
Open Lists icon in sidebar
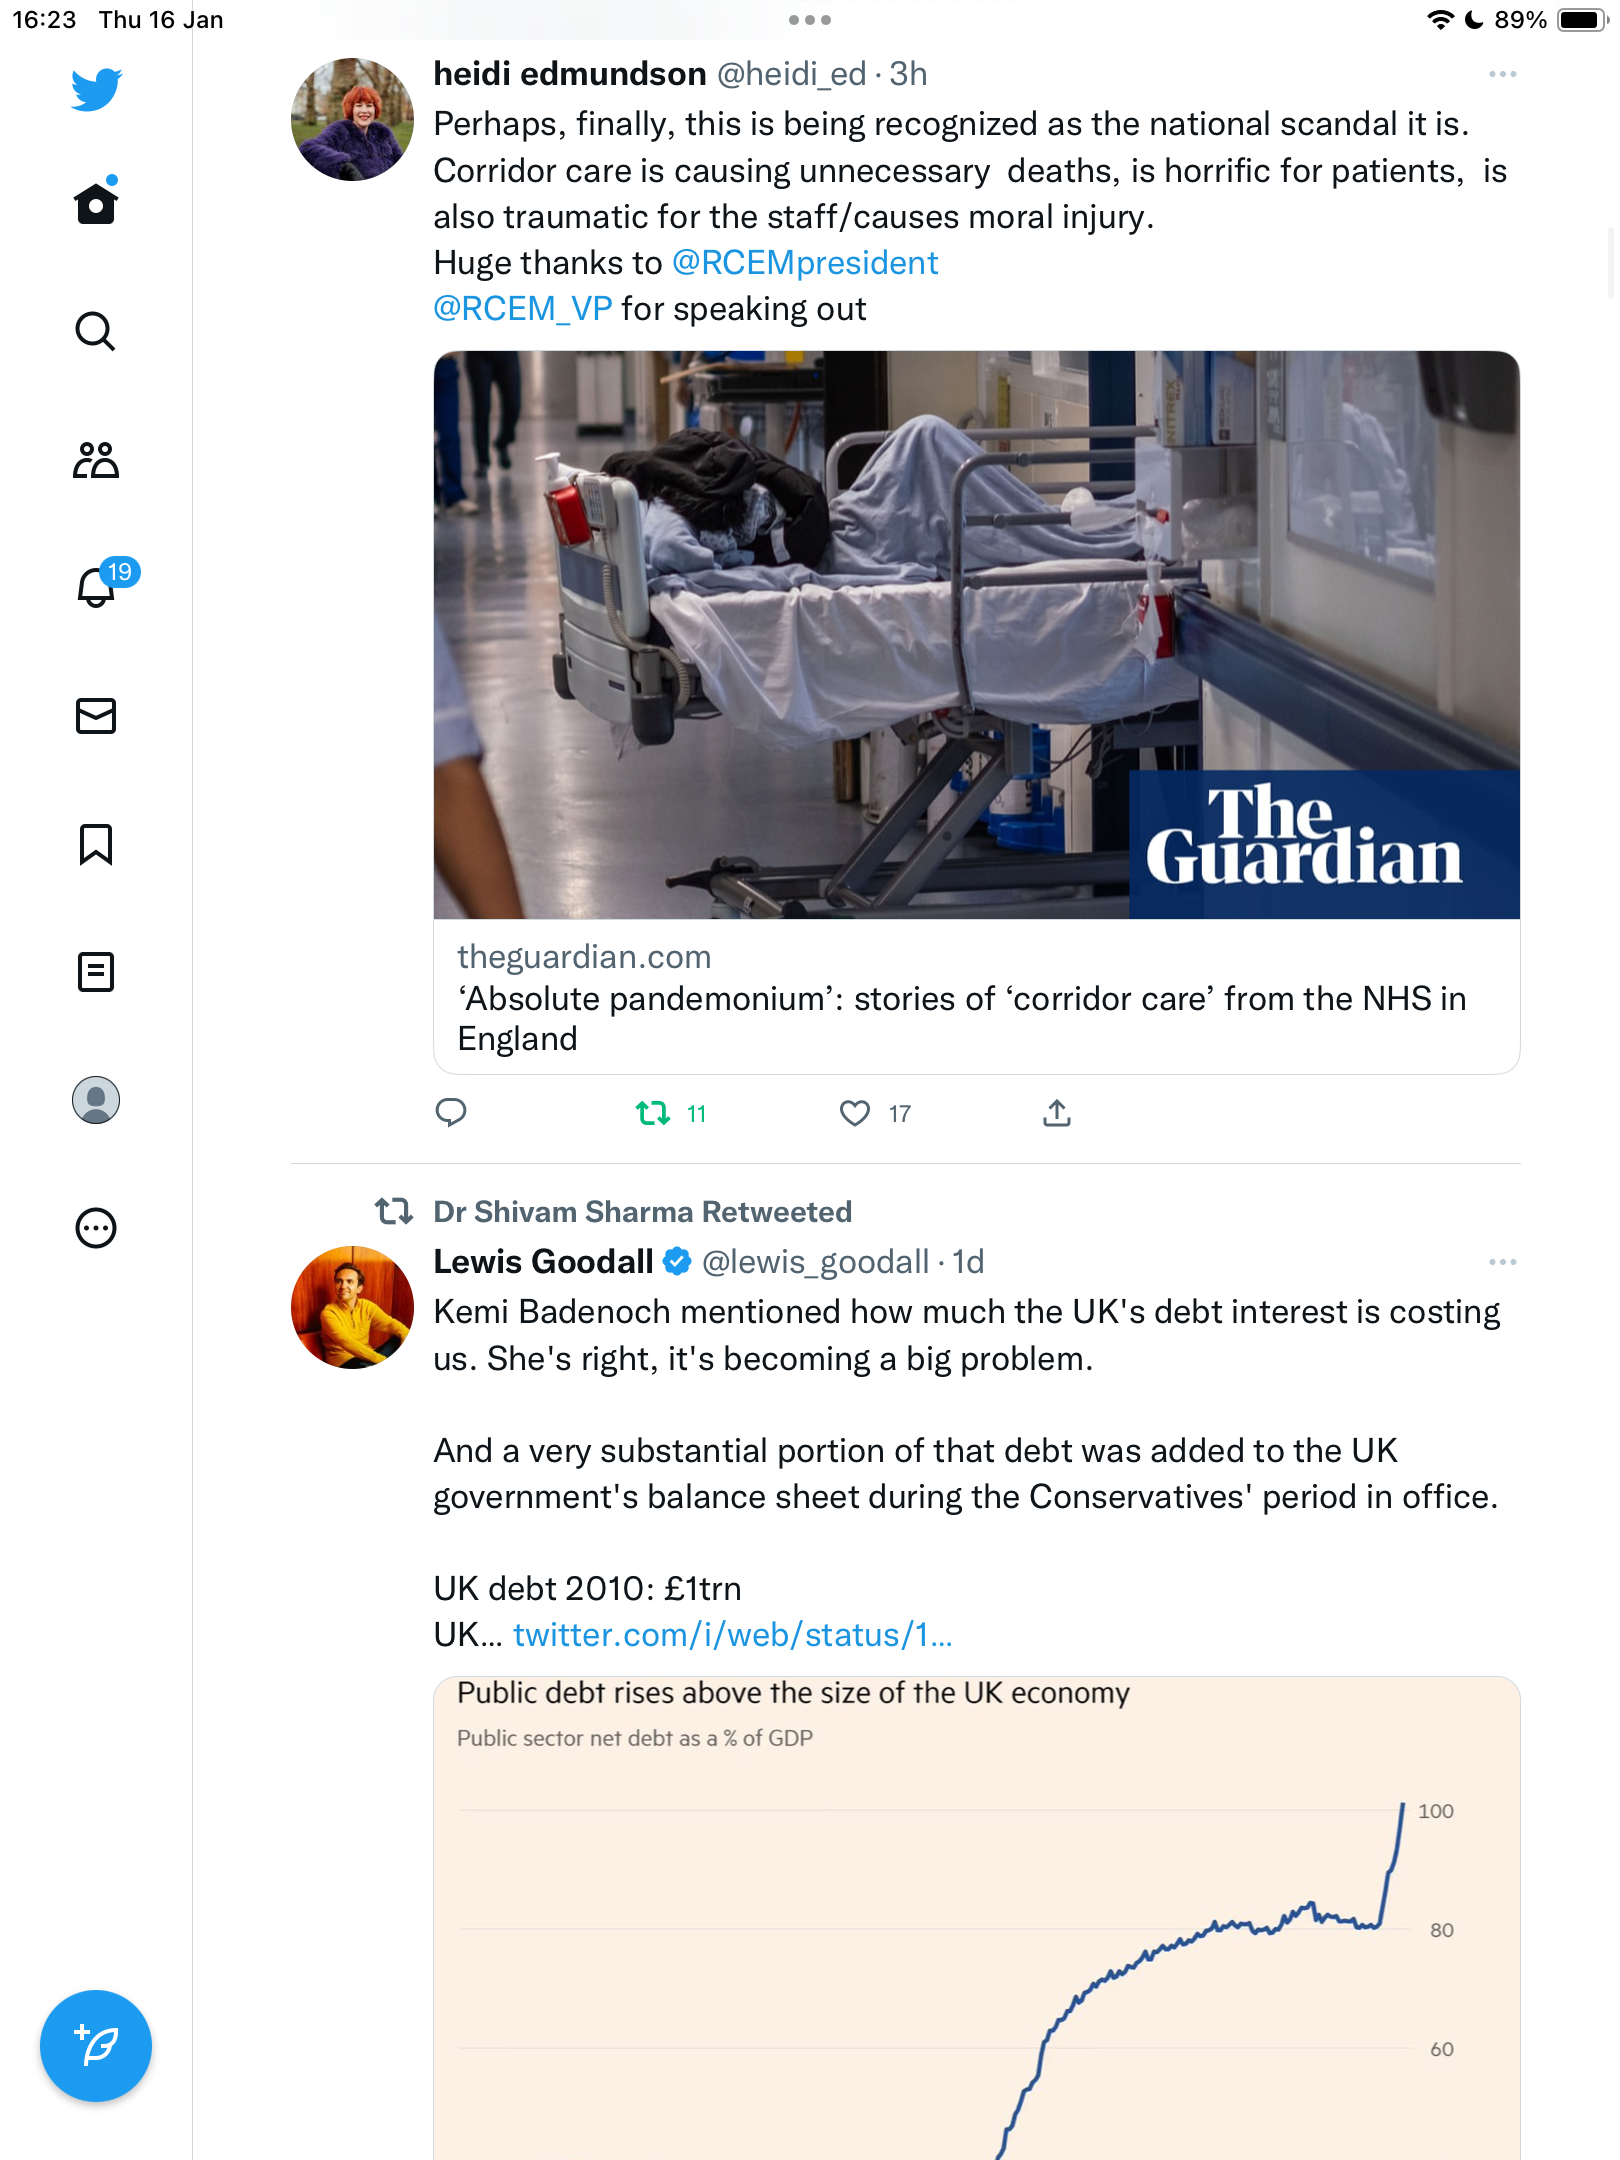click(96, 972)
